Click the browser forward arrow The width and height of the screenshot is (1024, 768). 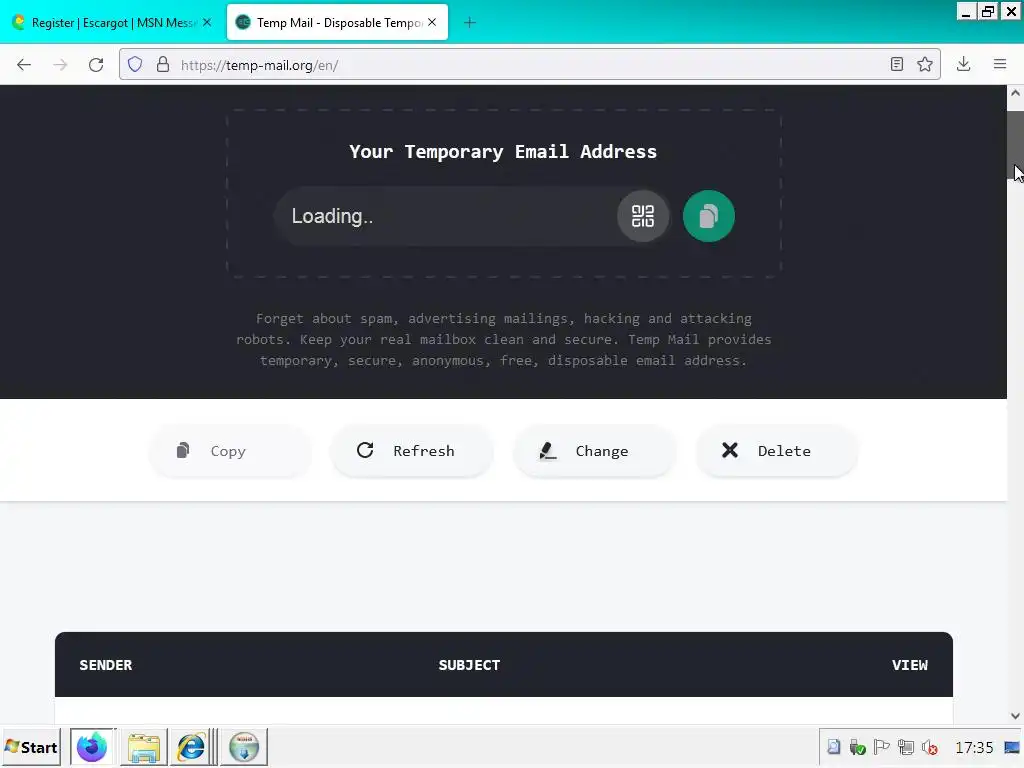pyautogui.click(x=60, y=65)
